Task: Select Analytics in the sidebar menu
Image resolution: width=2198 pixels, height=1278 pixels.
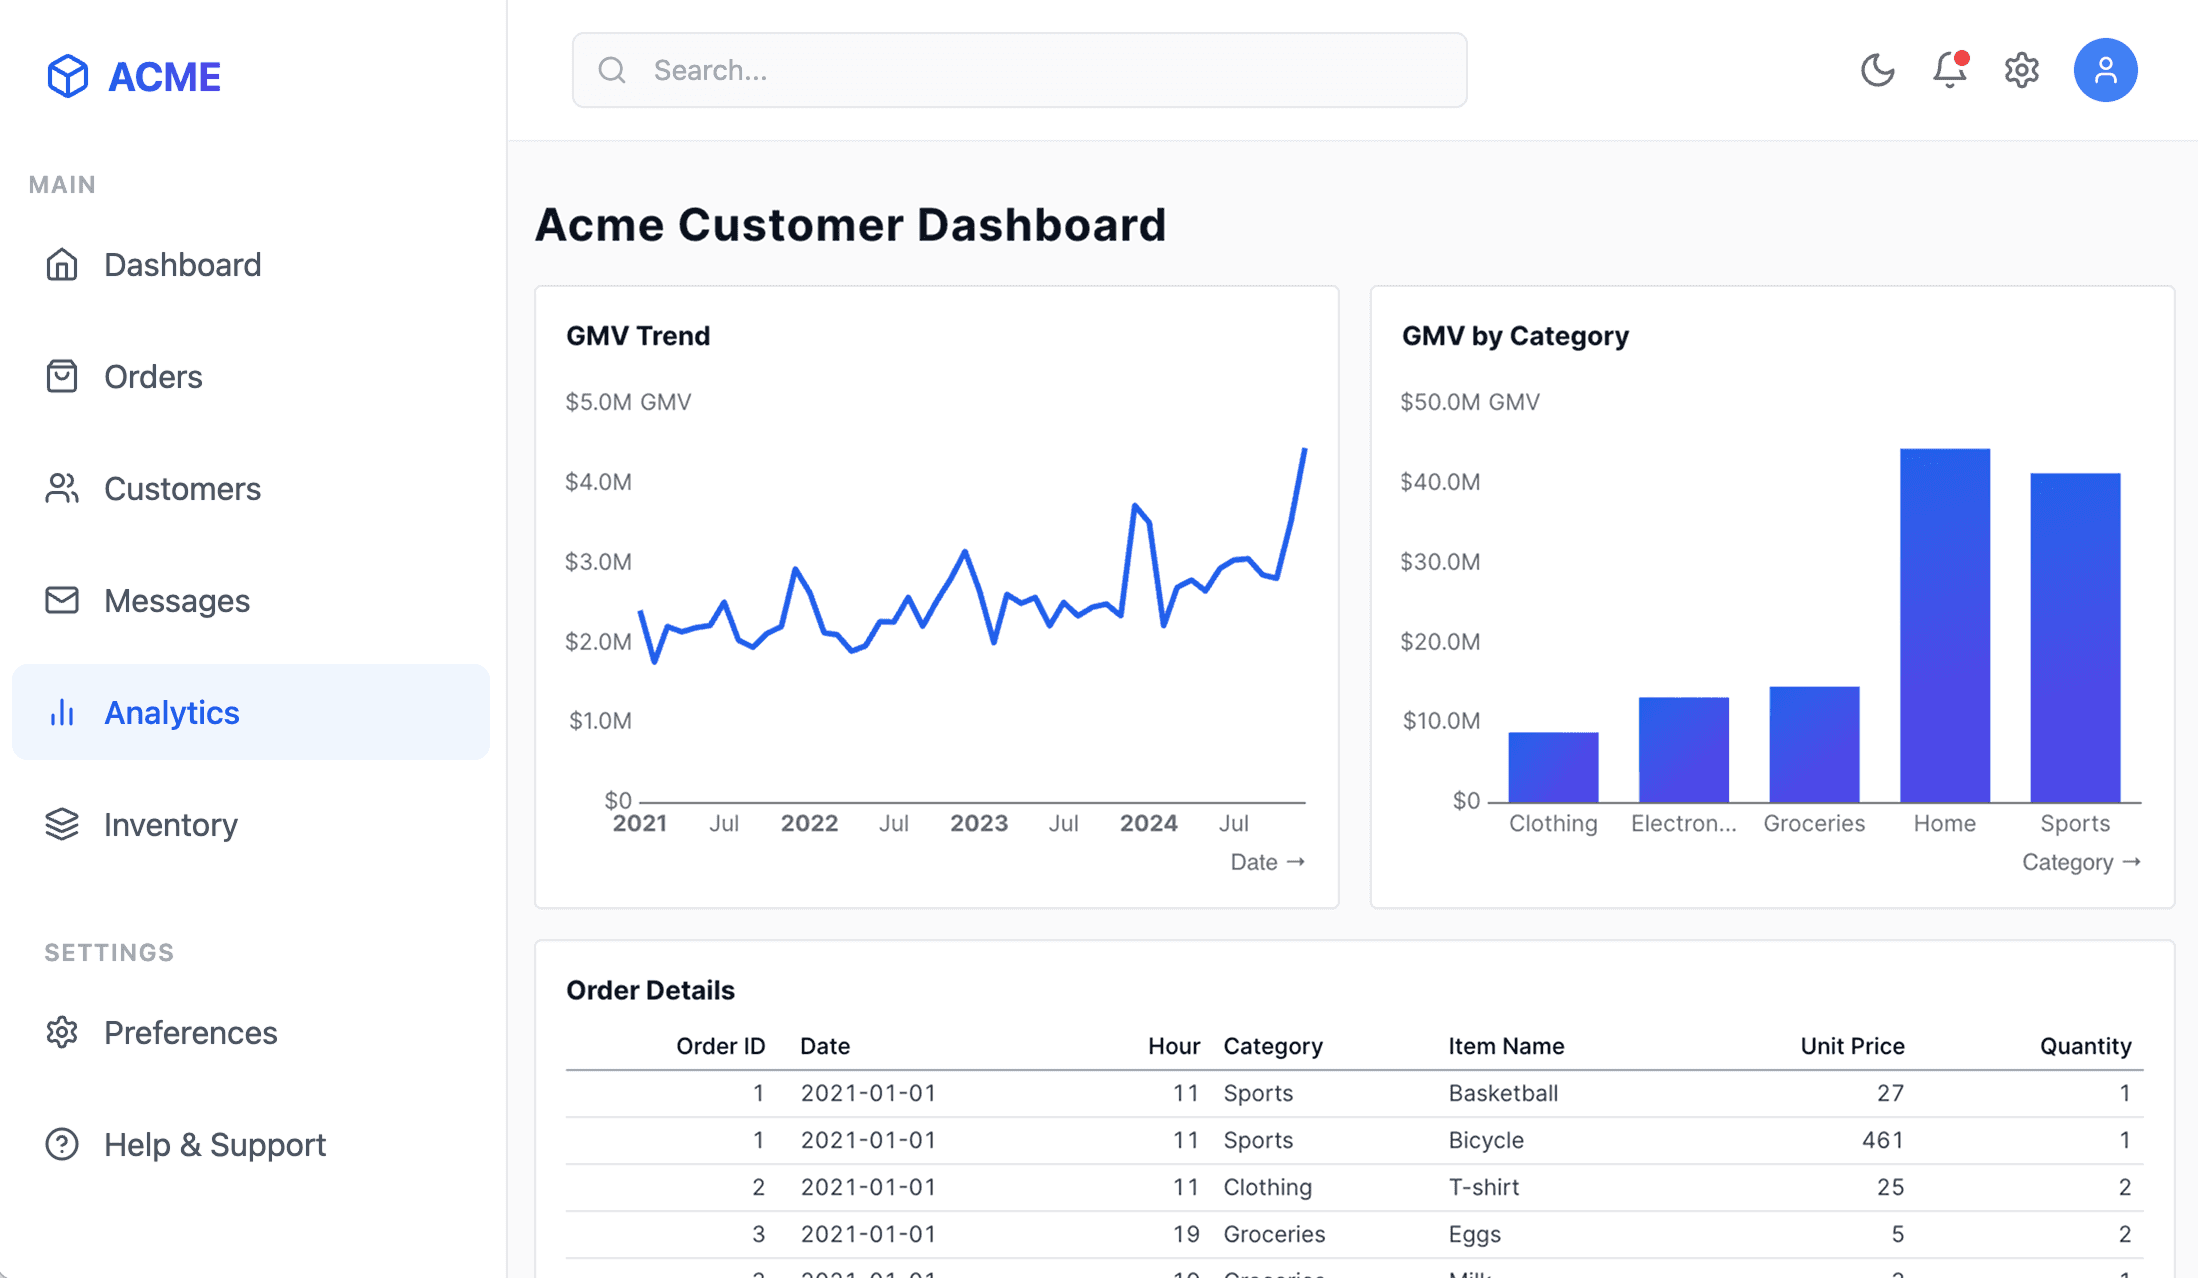Action: point(171,712)
